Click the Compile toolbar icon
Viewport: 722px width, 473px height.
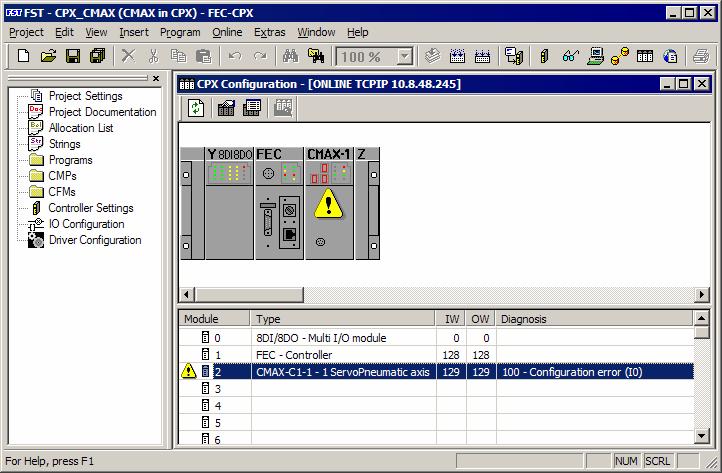[432, 56]
